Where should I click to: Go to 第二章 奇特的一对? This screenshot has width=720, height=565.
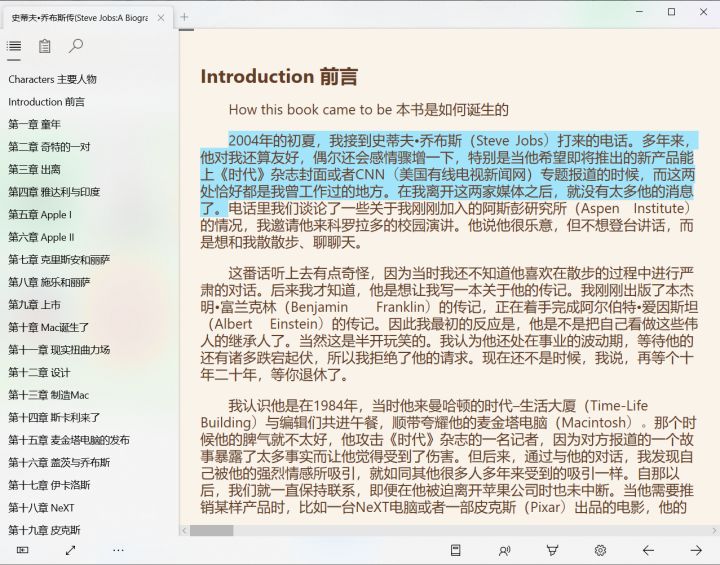coord(49,147)
